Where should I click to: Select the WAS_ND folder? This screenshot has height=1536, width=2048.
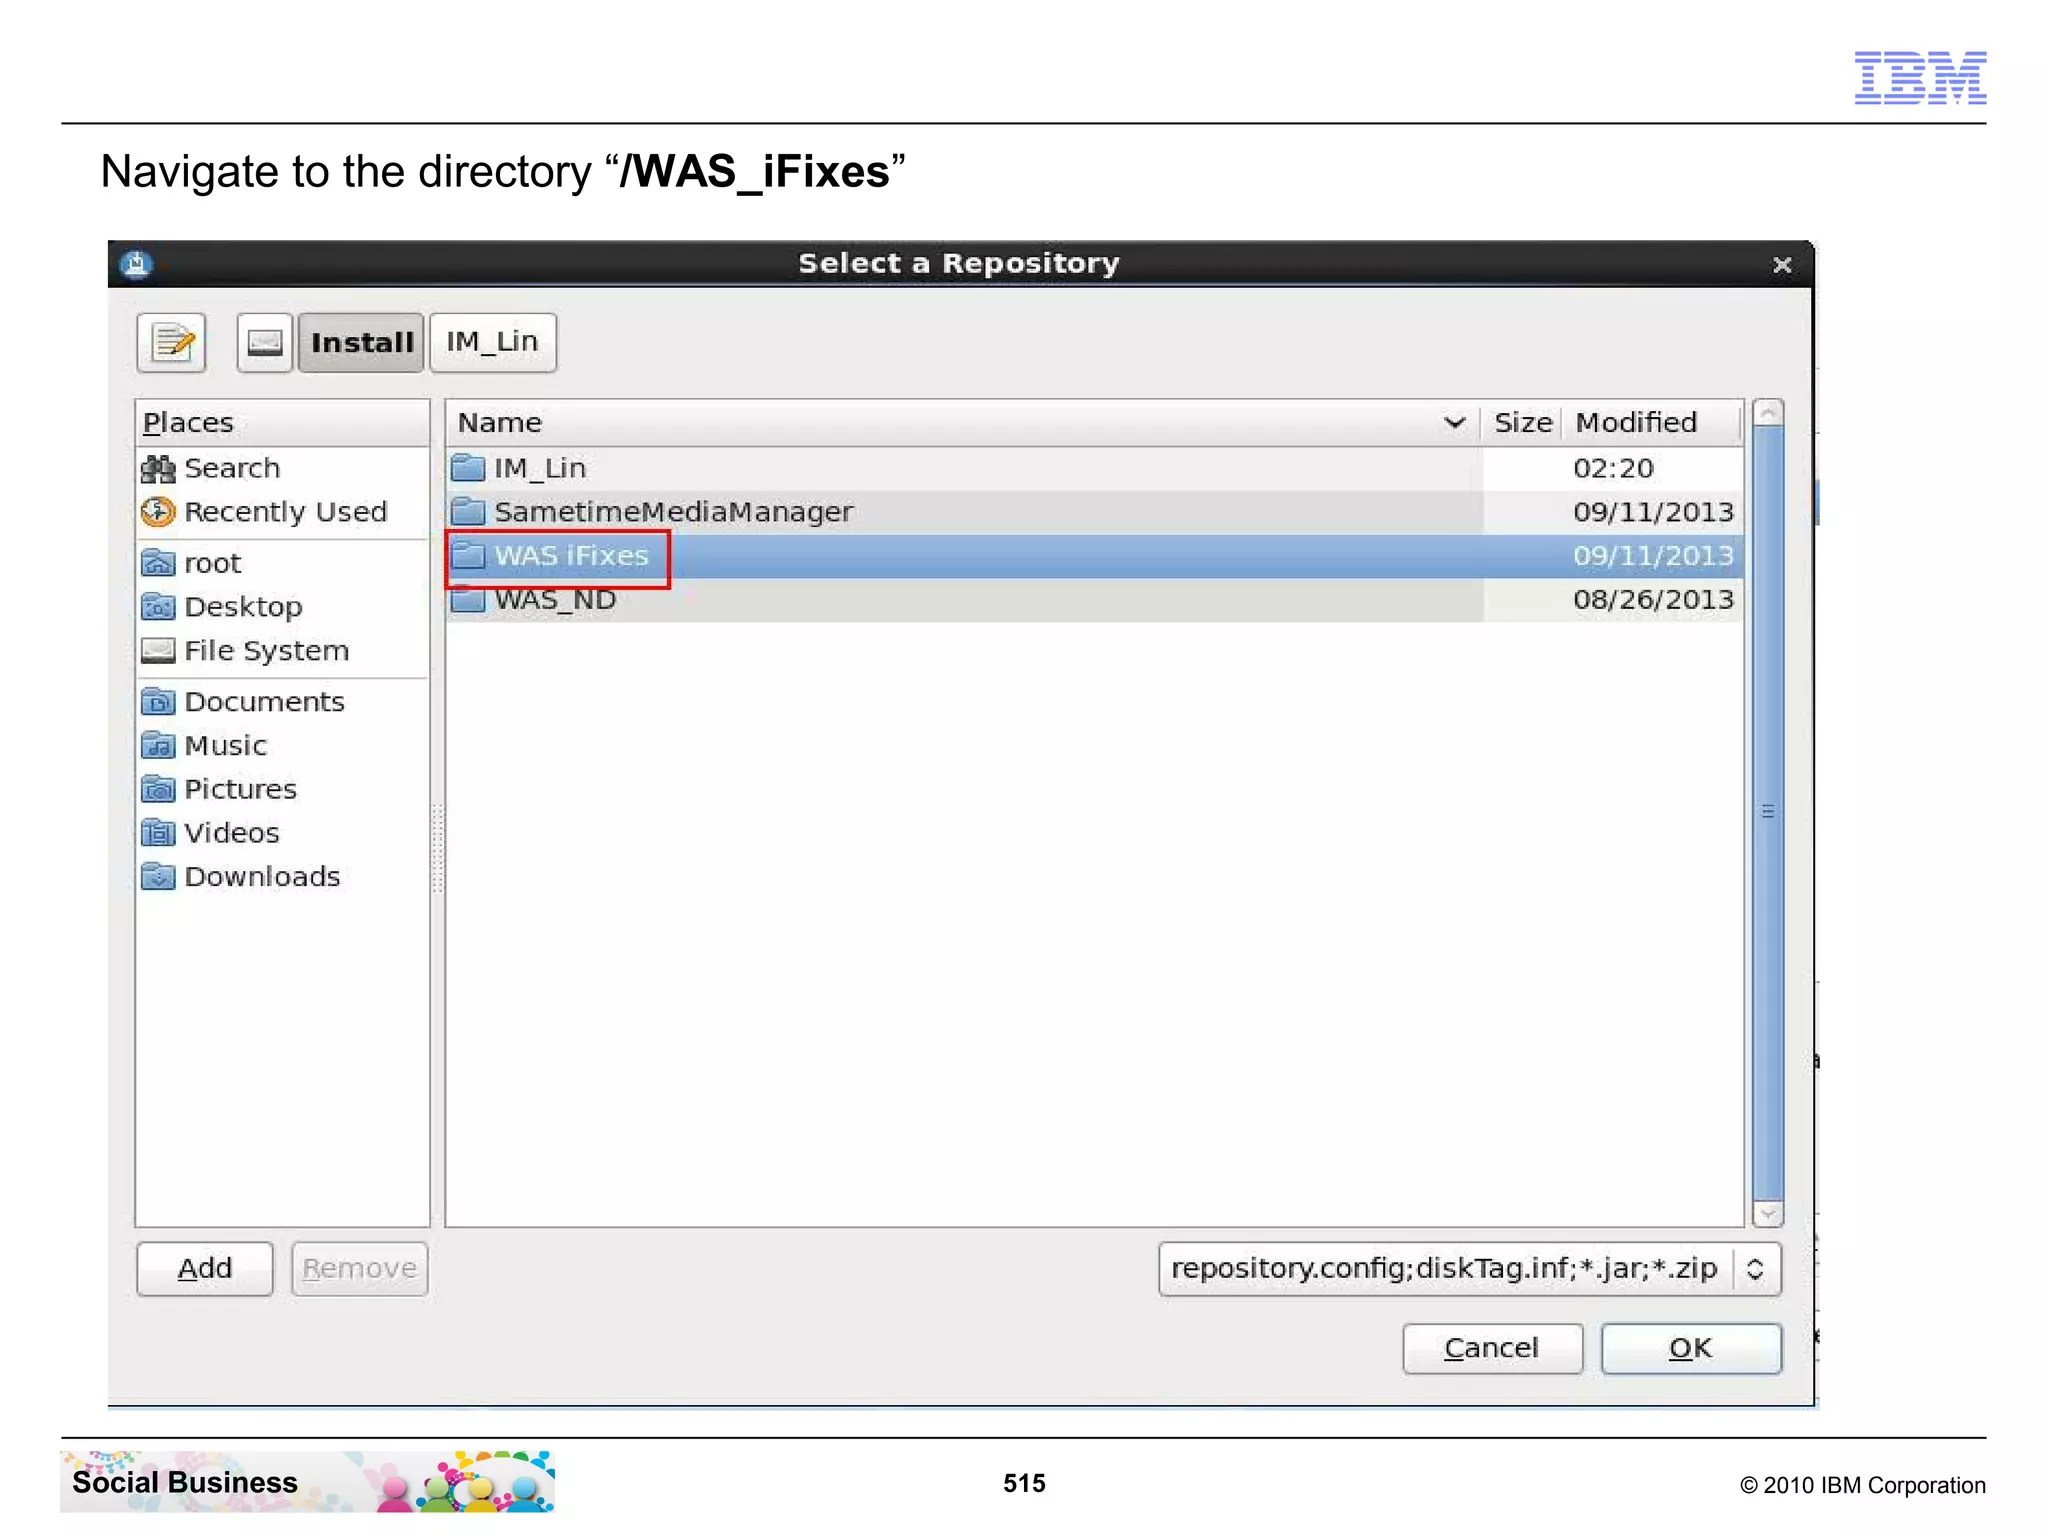[x=1094, y=600]
